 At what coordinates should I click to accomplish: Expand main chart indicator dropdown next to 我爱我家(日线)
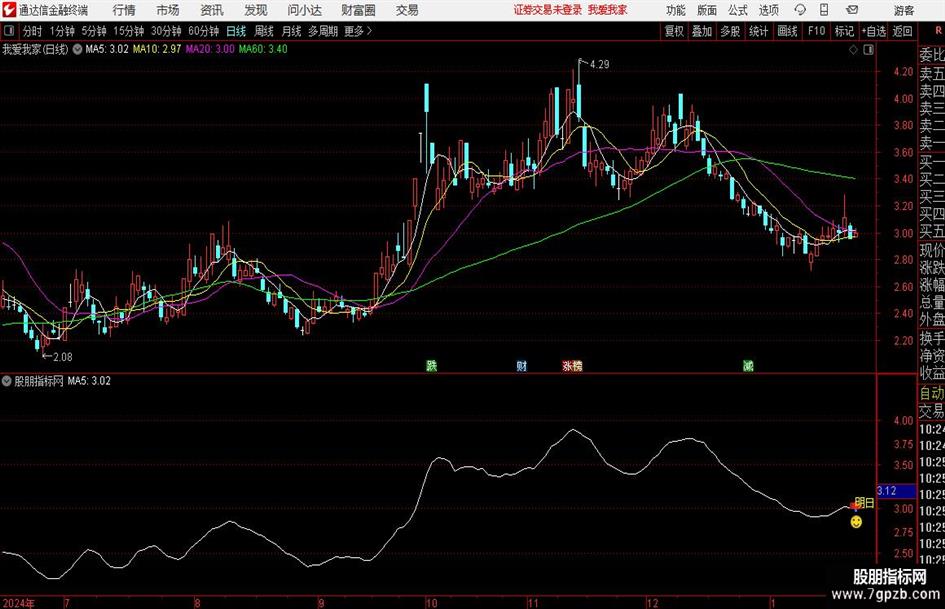pos(77,49)
